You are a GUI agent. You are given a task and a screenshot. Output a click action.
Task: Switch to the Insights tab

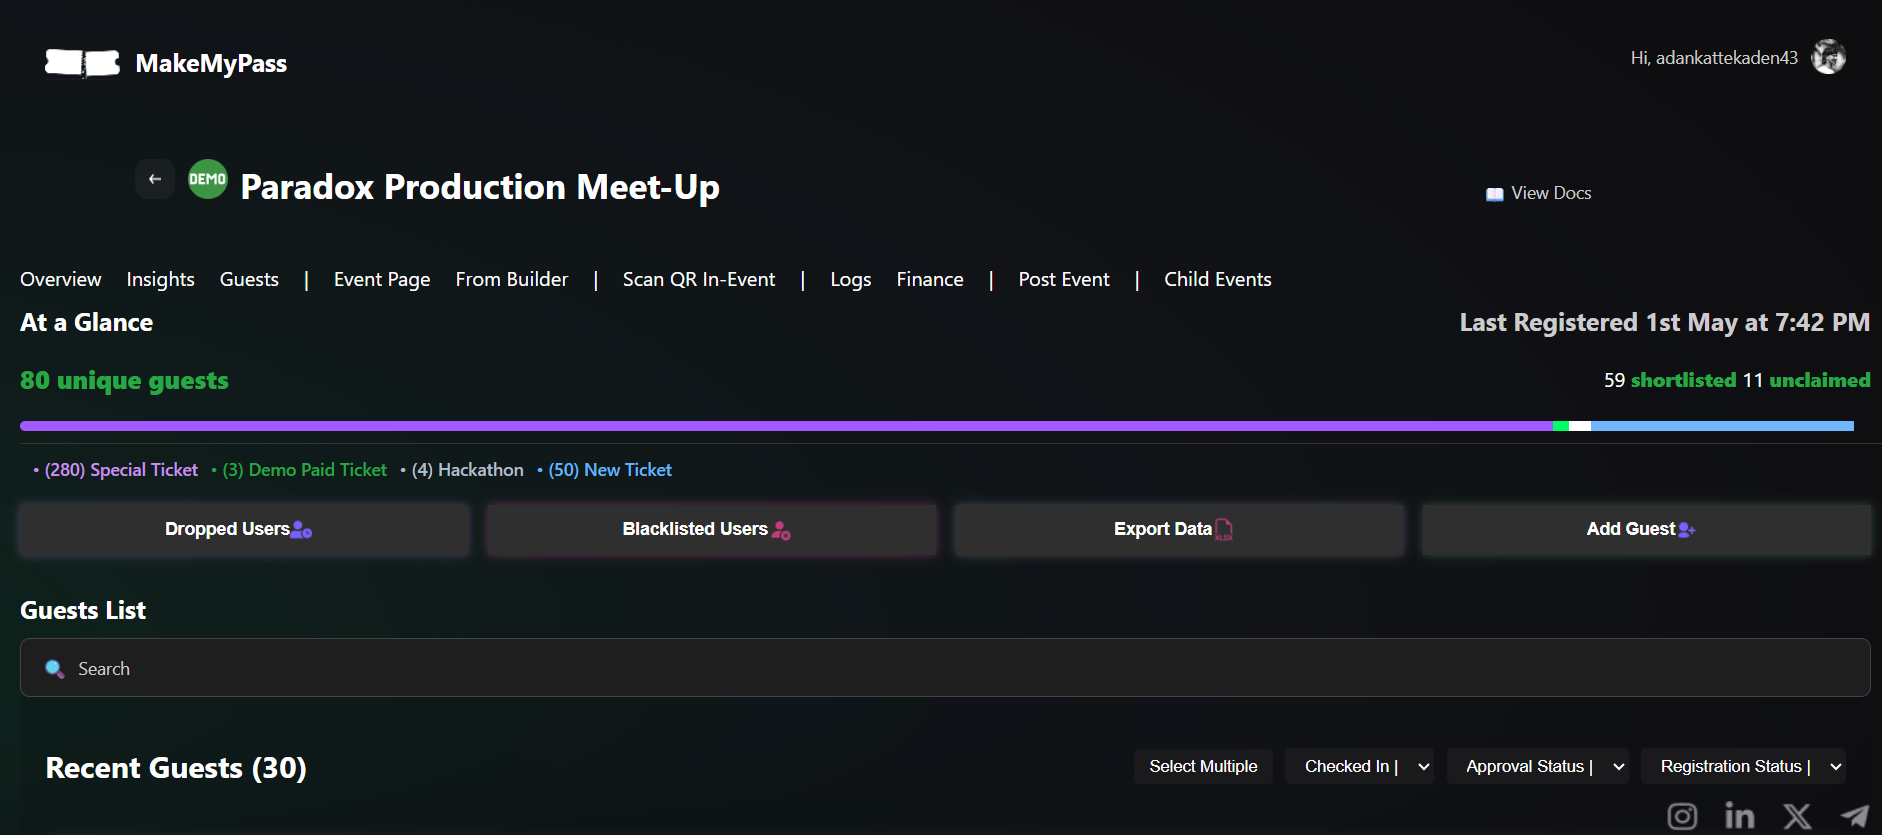pos(160,279)
